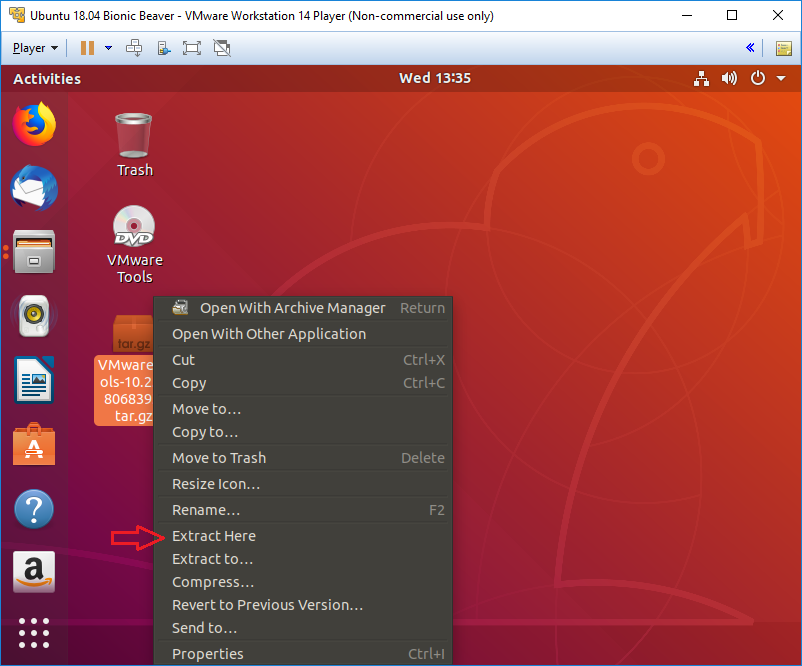
Task: Select Copy from the context menu
Action: click(303, 383)
